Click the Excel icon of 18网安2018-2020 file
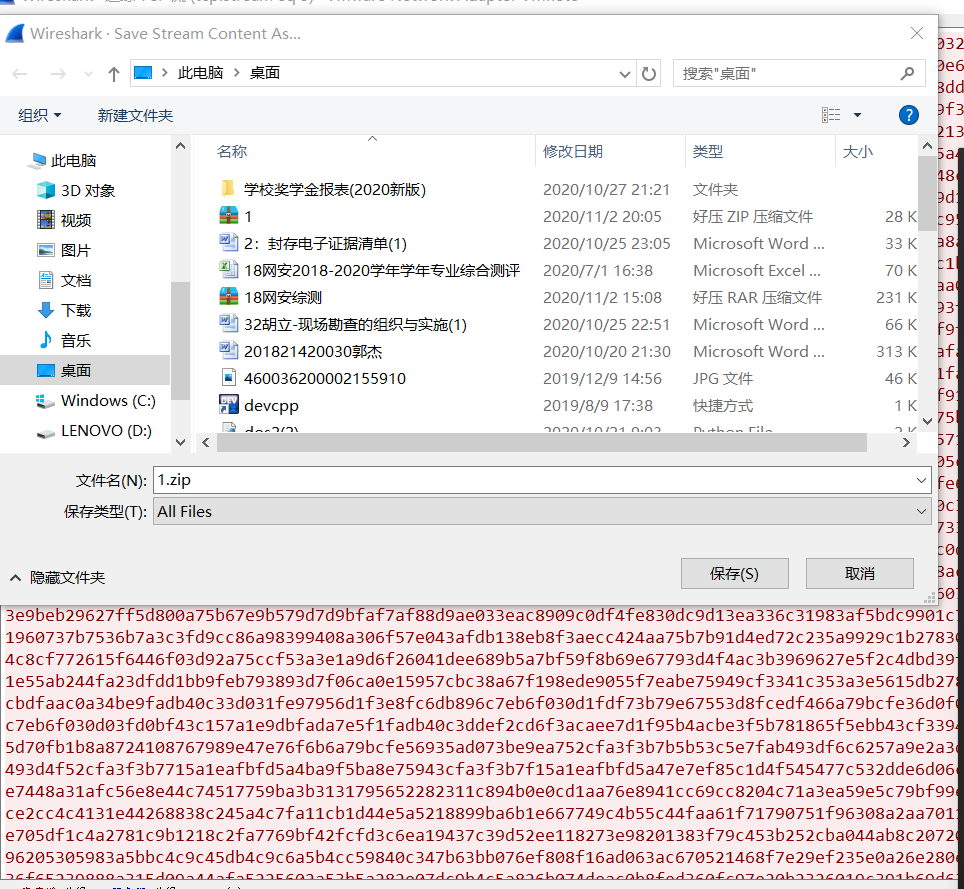This screenshot has width=964, height=889. (228, 269)
